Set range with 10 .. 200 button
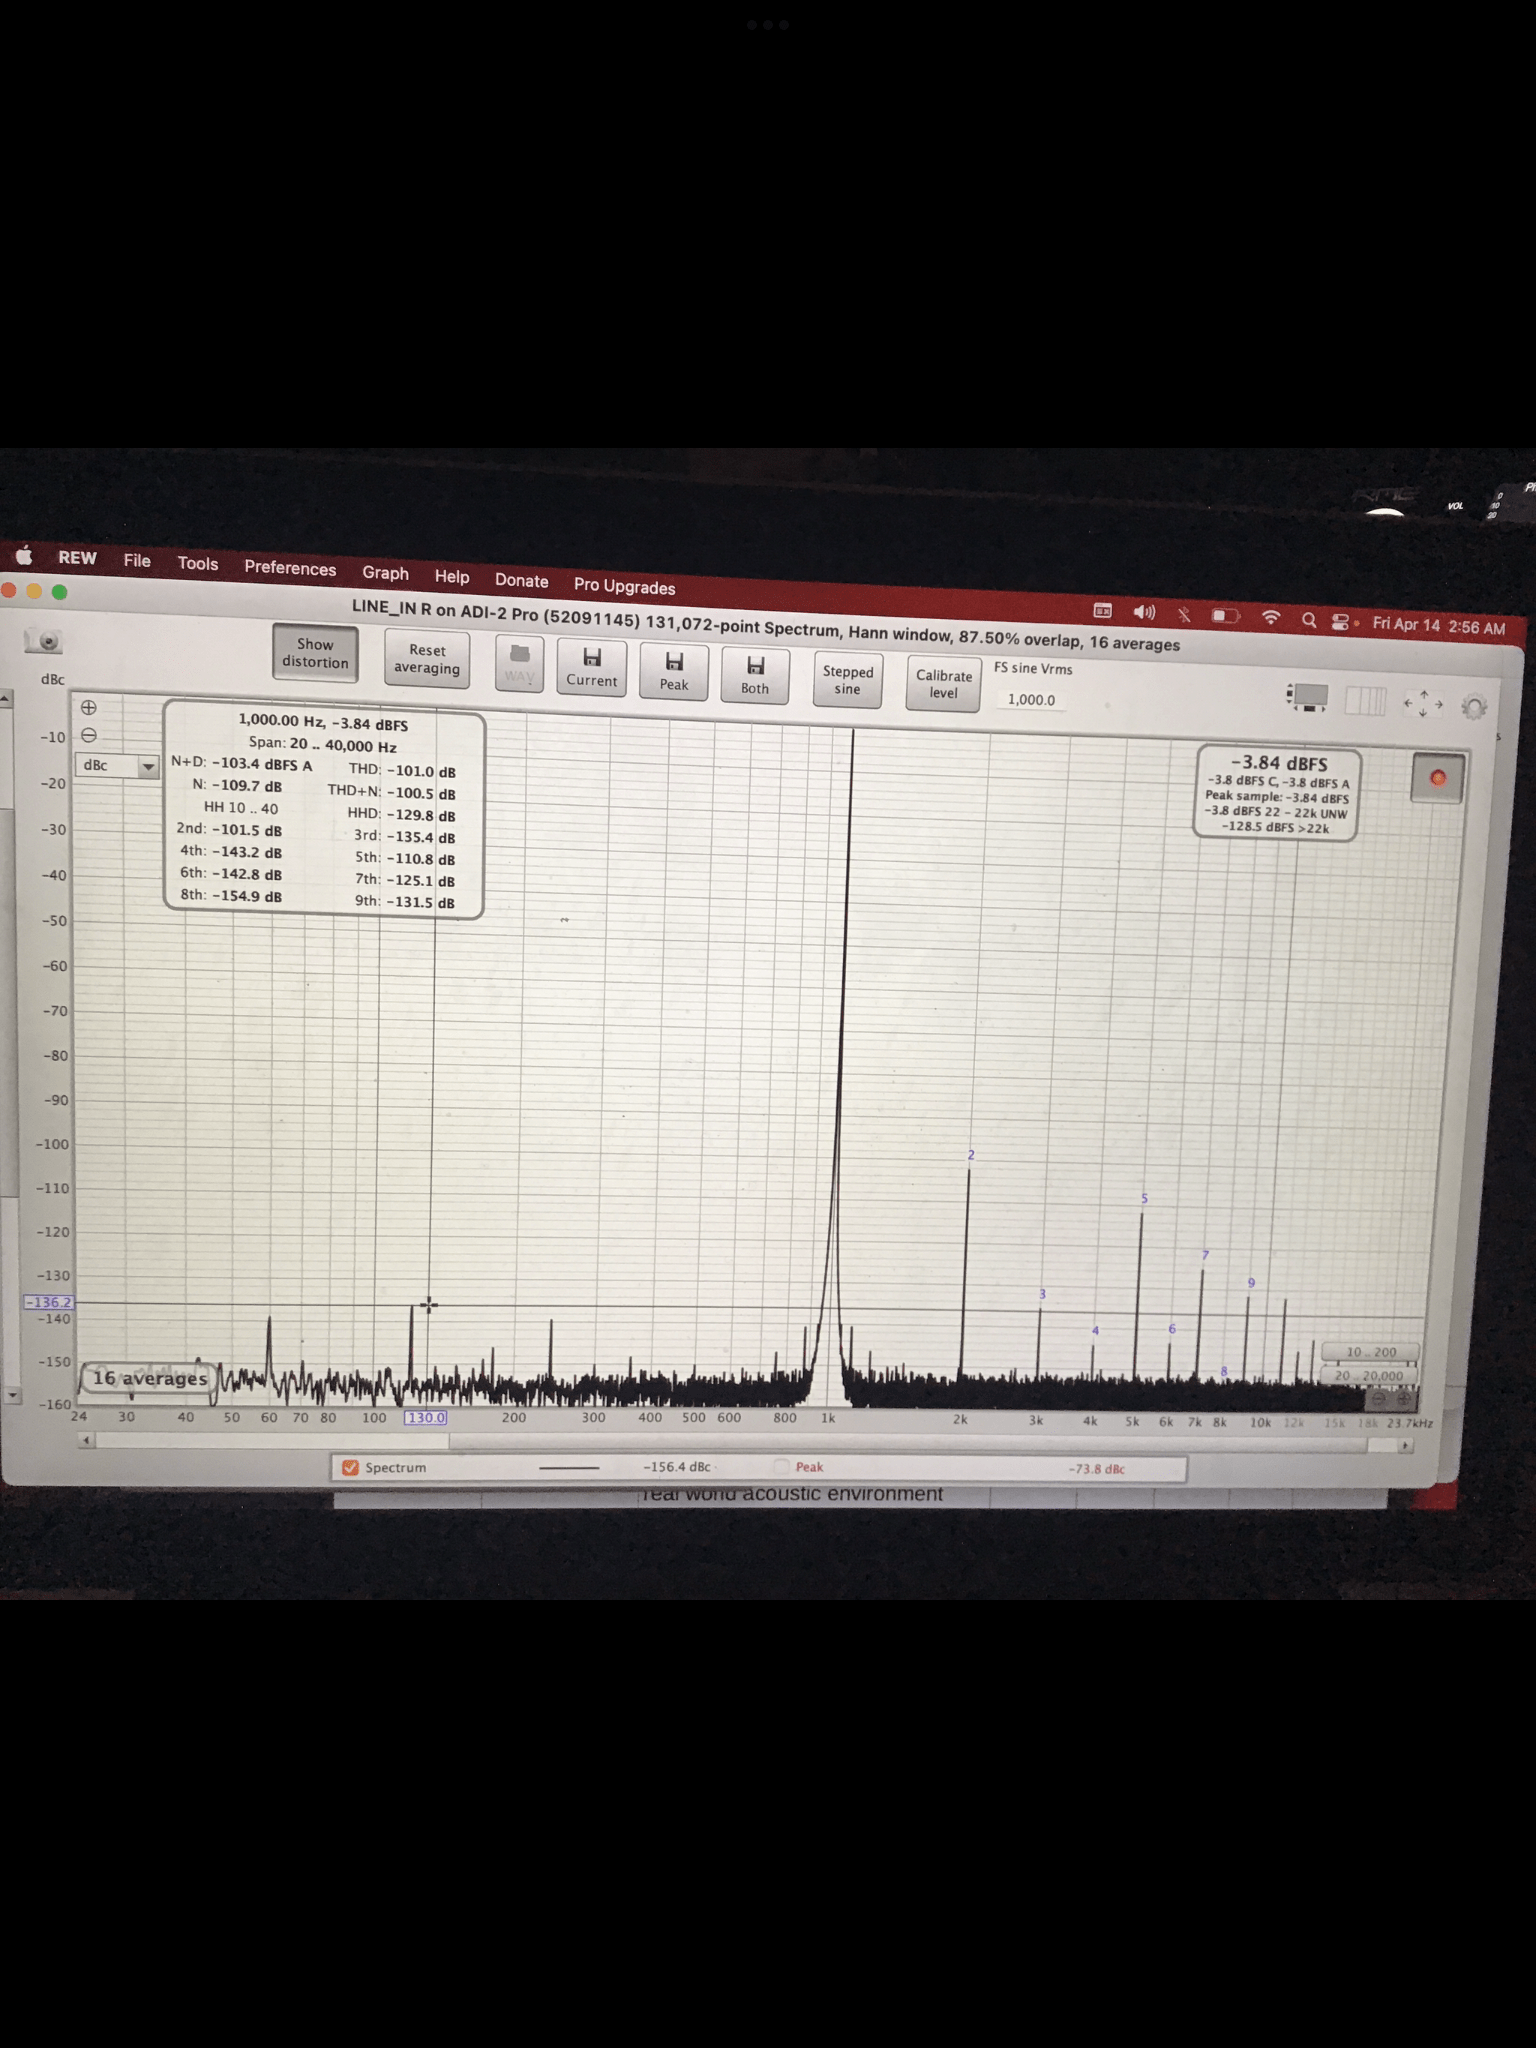The width and height of the screenshot is (1536, 2048). click(x=1371, y=1352)
